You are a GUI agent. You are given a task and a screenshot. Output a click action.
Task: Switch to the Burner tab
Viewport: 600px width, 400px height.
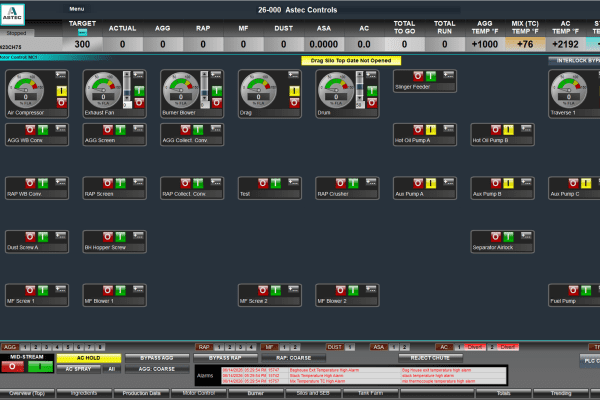(x=256, y=393)
